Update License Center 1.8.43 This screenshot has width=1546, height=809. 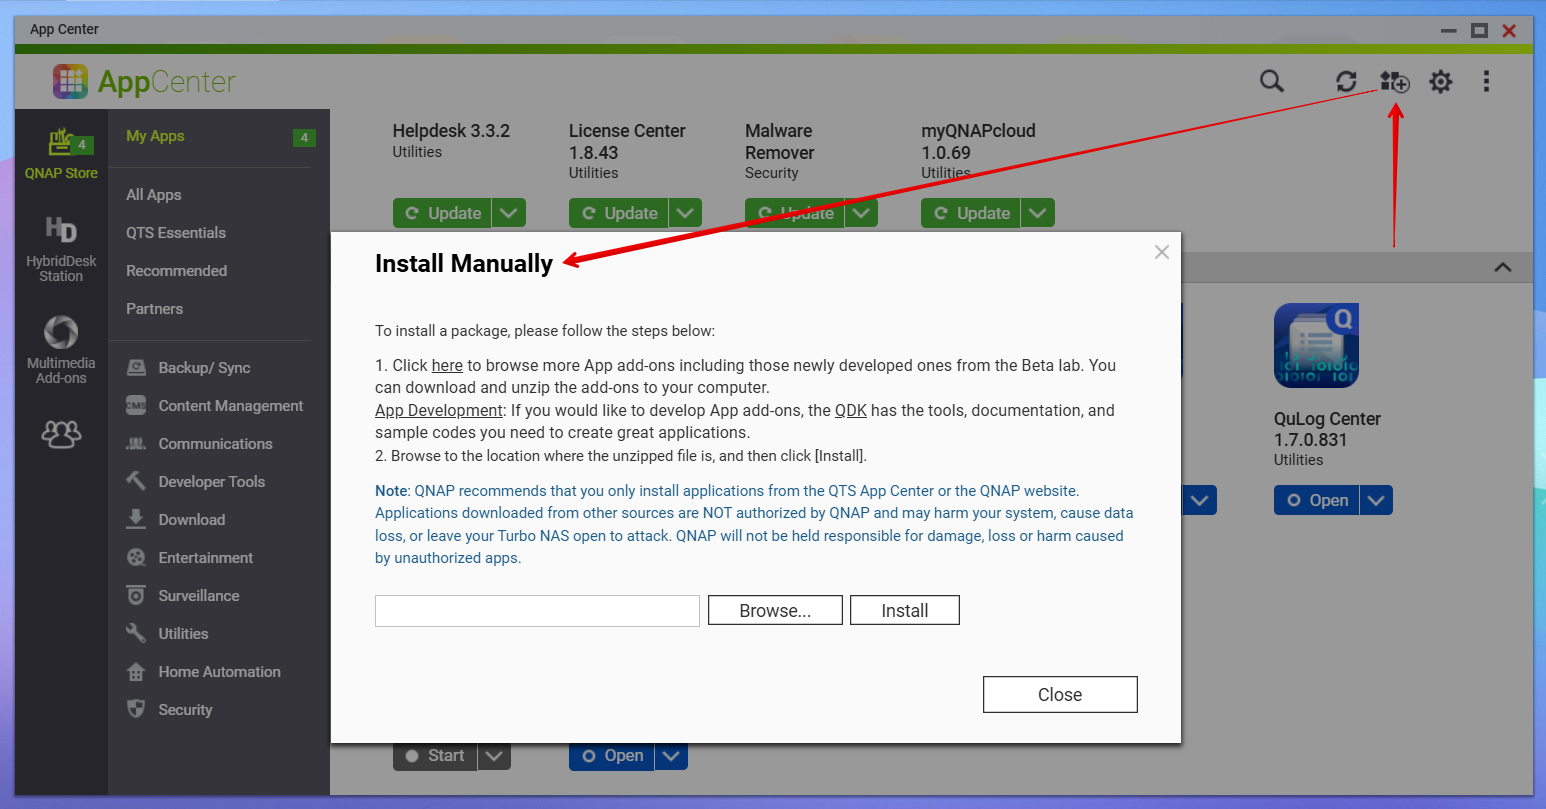[618, 213]
